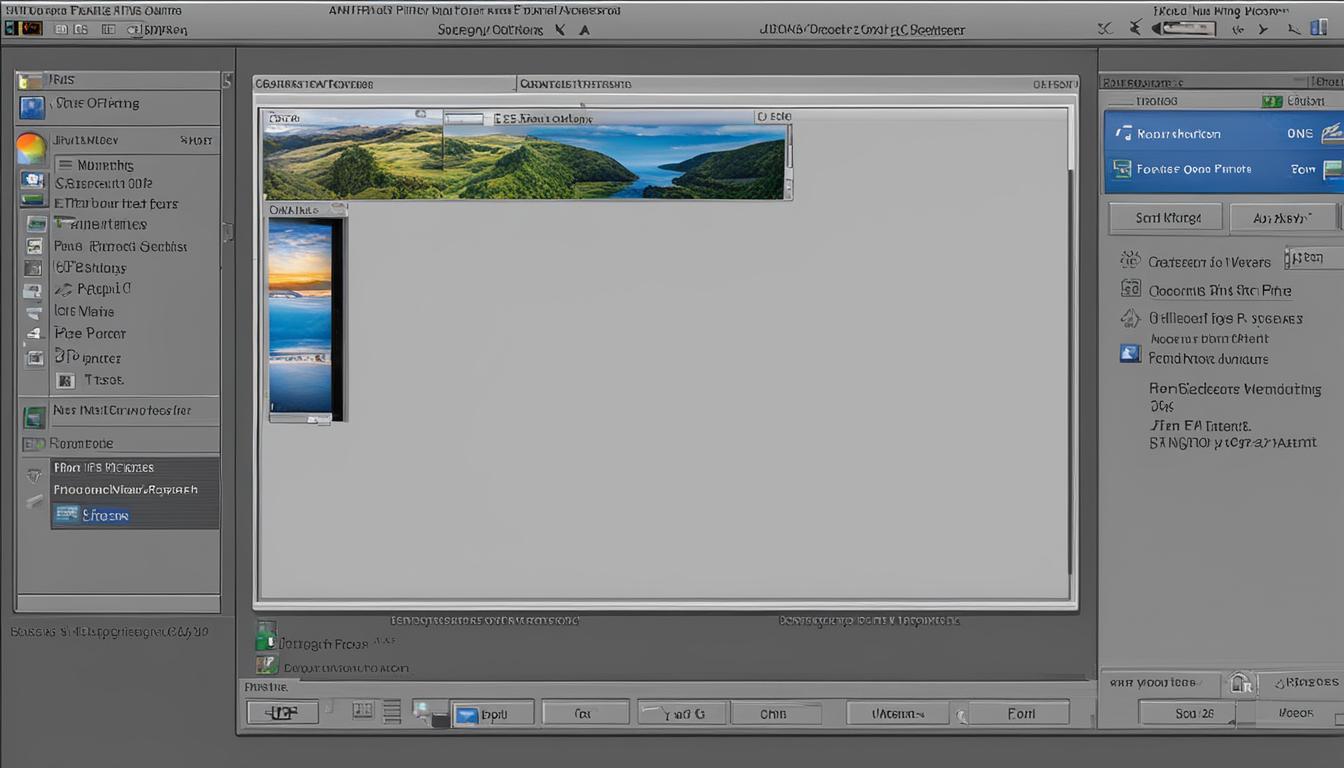Adjust the slider control in top-right toolbar
This screenshot has width=1344, height=768.
1184,29
